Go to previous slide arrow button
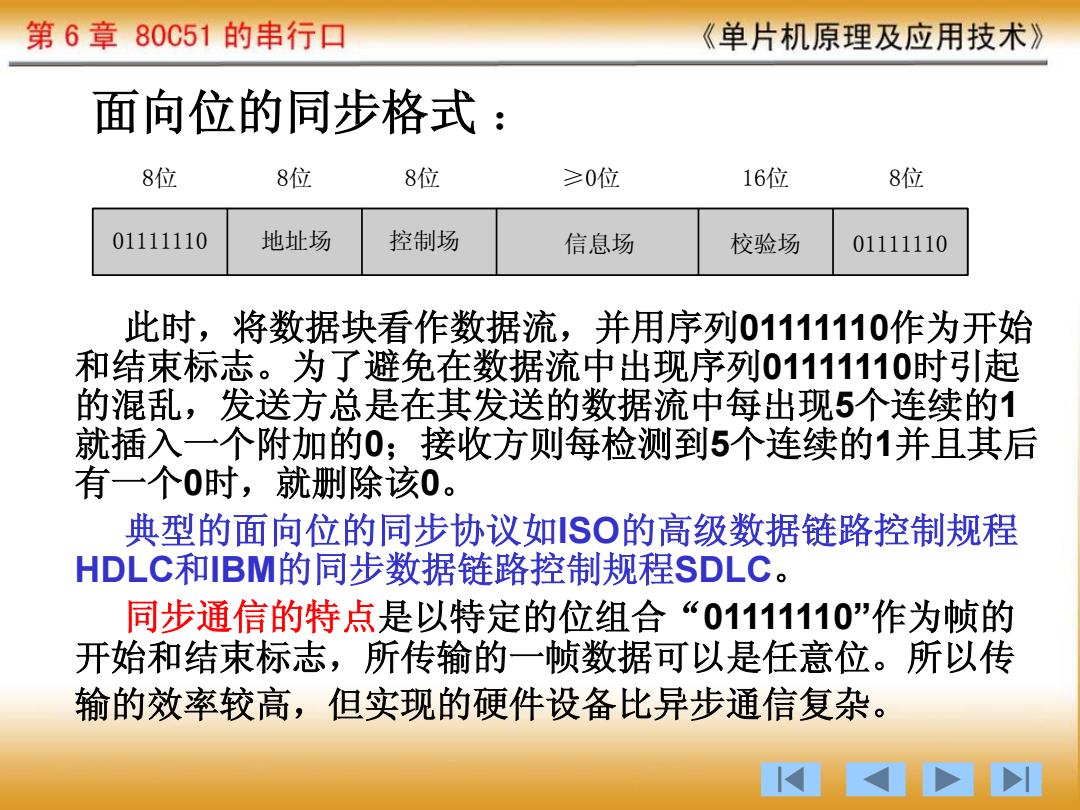Image resolution: width=1080 pixels, height=810 pixels. (x=875, y=780)
